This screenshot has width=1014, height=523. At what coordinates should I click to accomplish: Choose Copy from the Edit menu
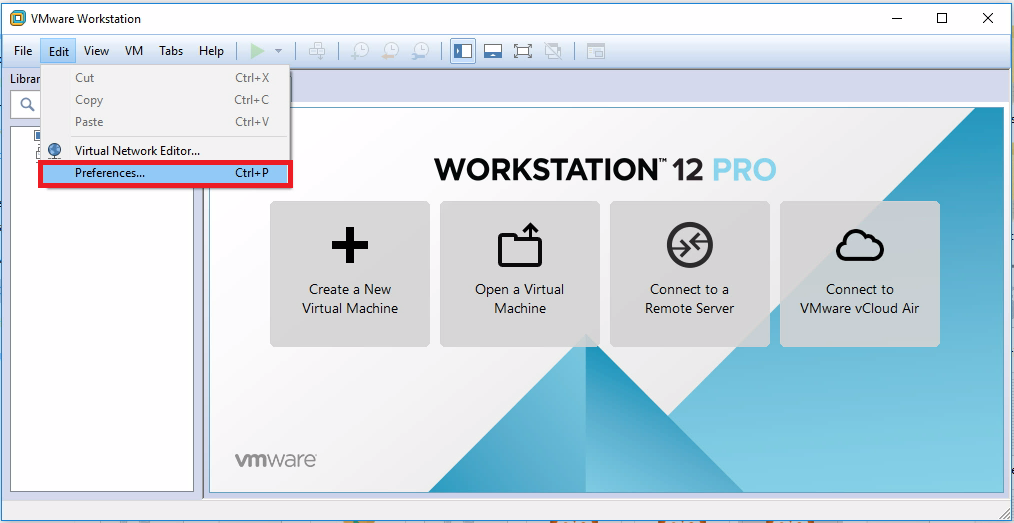tap(165, 100)
